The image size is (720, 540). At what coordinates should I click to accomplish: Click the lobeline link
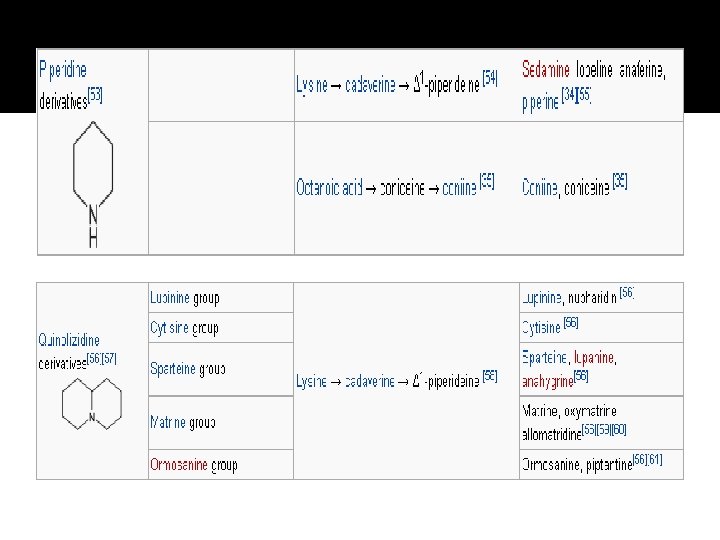594,71
